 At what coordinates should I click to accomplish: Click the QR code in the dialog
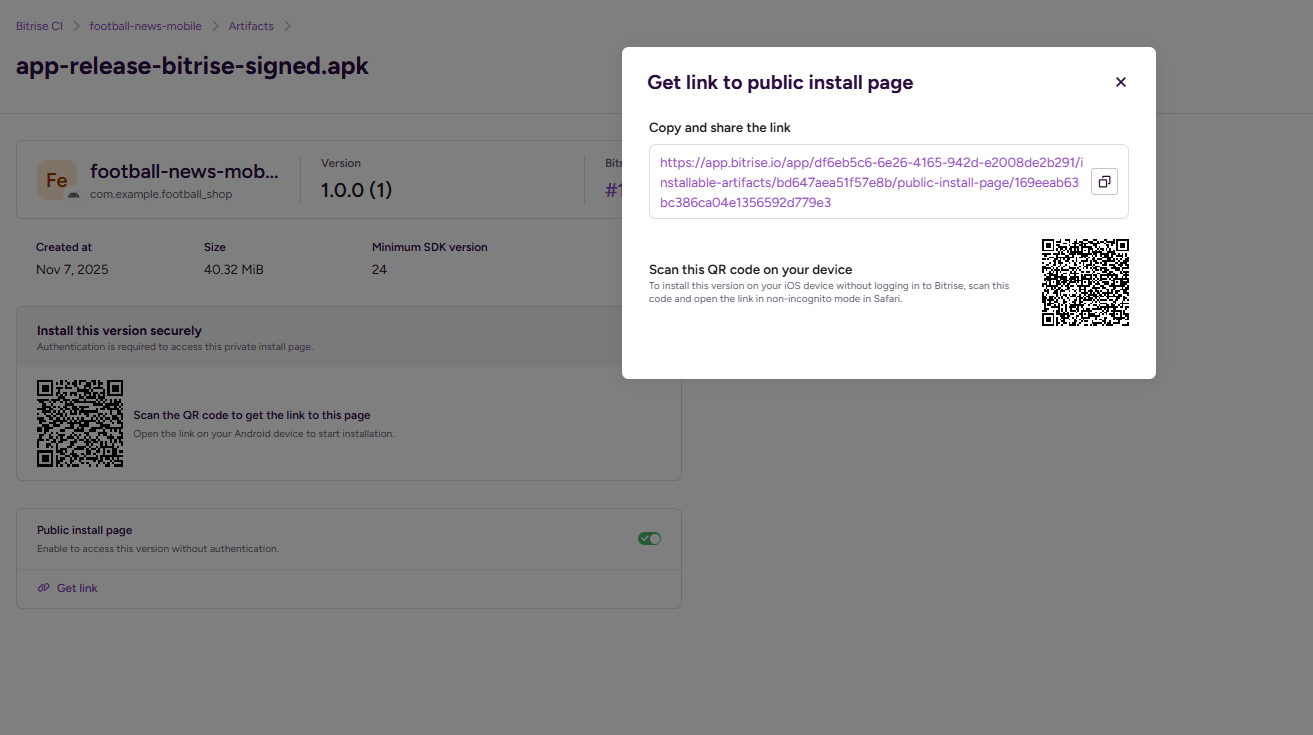pyautogui.click(x=1085, y=282)
